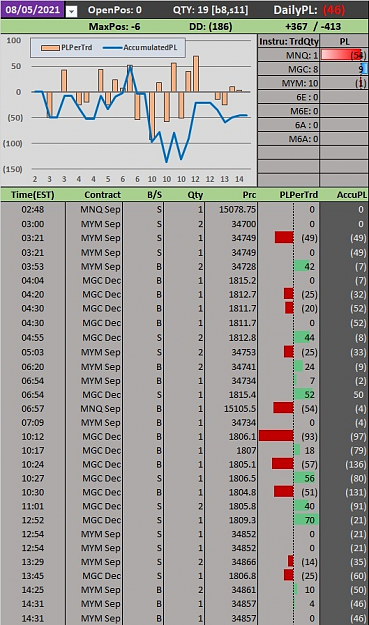Select the 13:45 time cell
Image resolution: width=369 pixels, height=625 pixels.
tap(33, 576)
